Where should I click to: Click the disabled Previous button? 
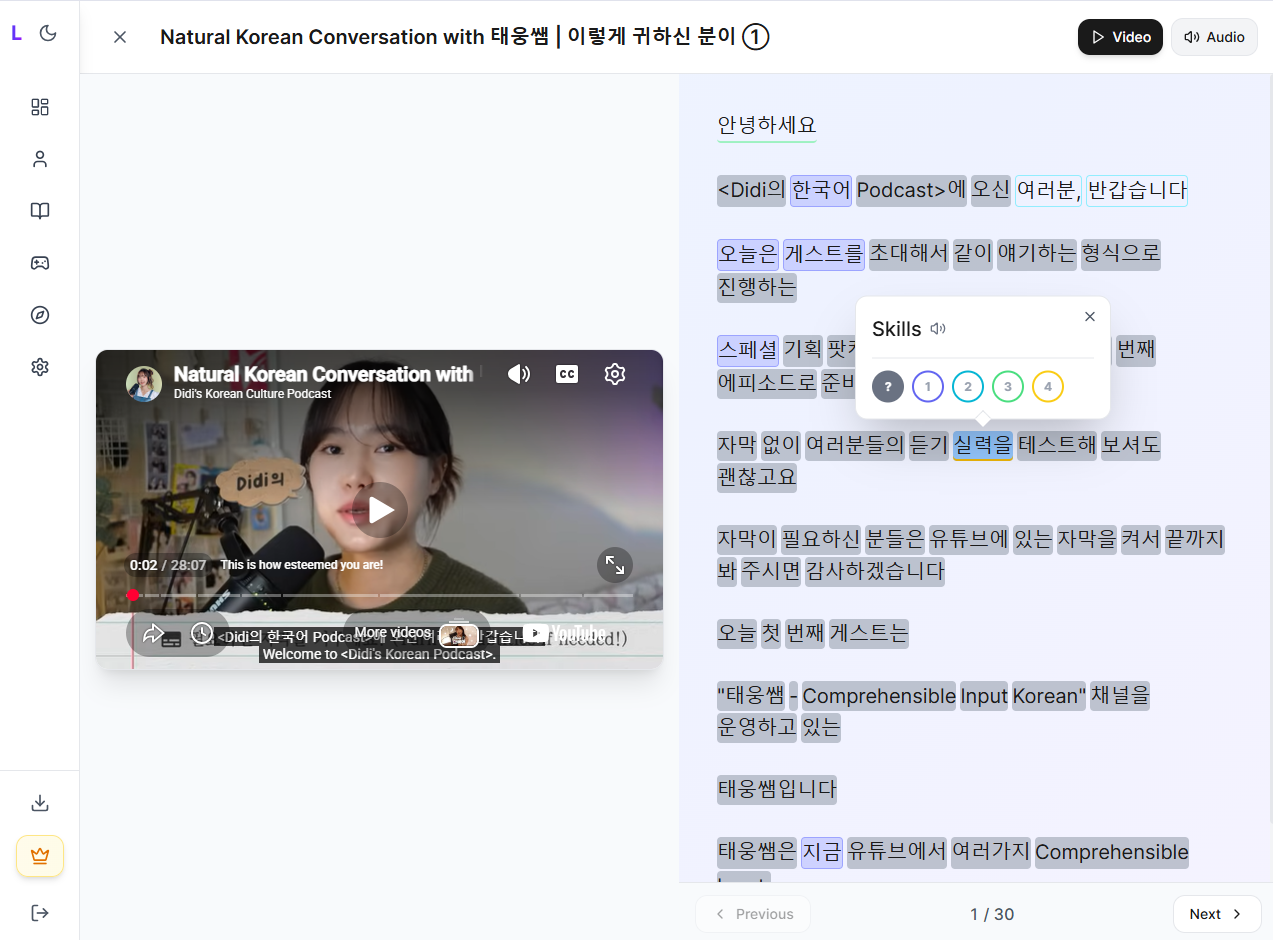(753, 914)
